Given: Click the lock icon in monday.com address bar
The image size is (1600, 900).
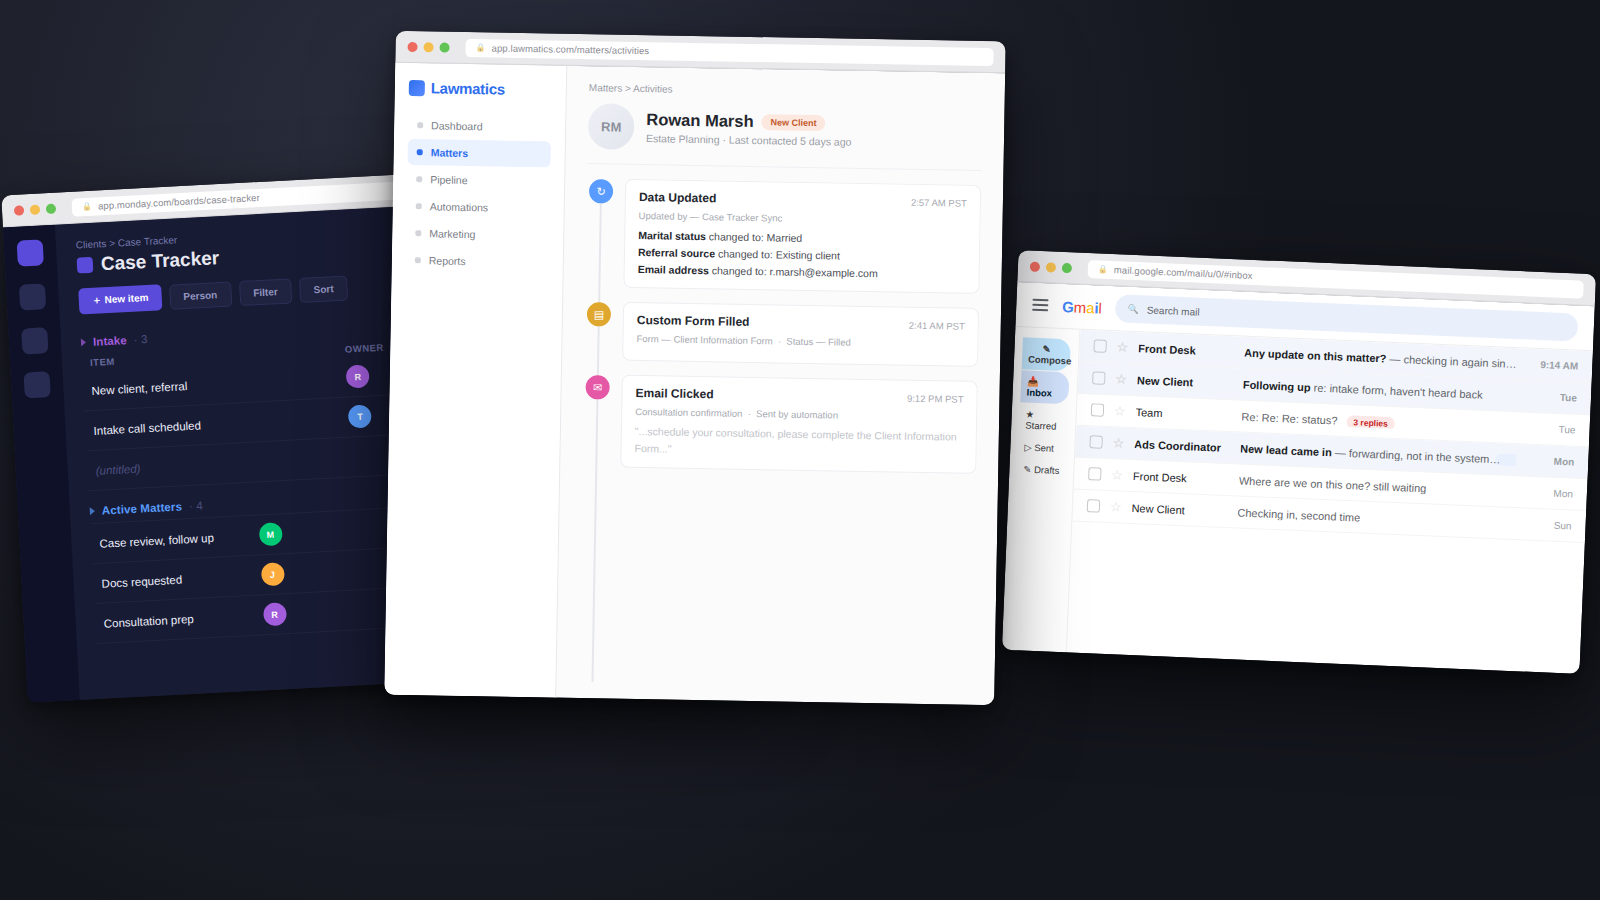Looking at the screenshot, I should pos(87,207).
